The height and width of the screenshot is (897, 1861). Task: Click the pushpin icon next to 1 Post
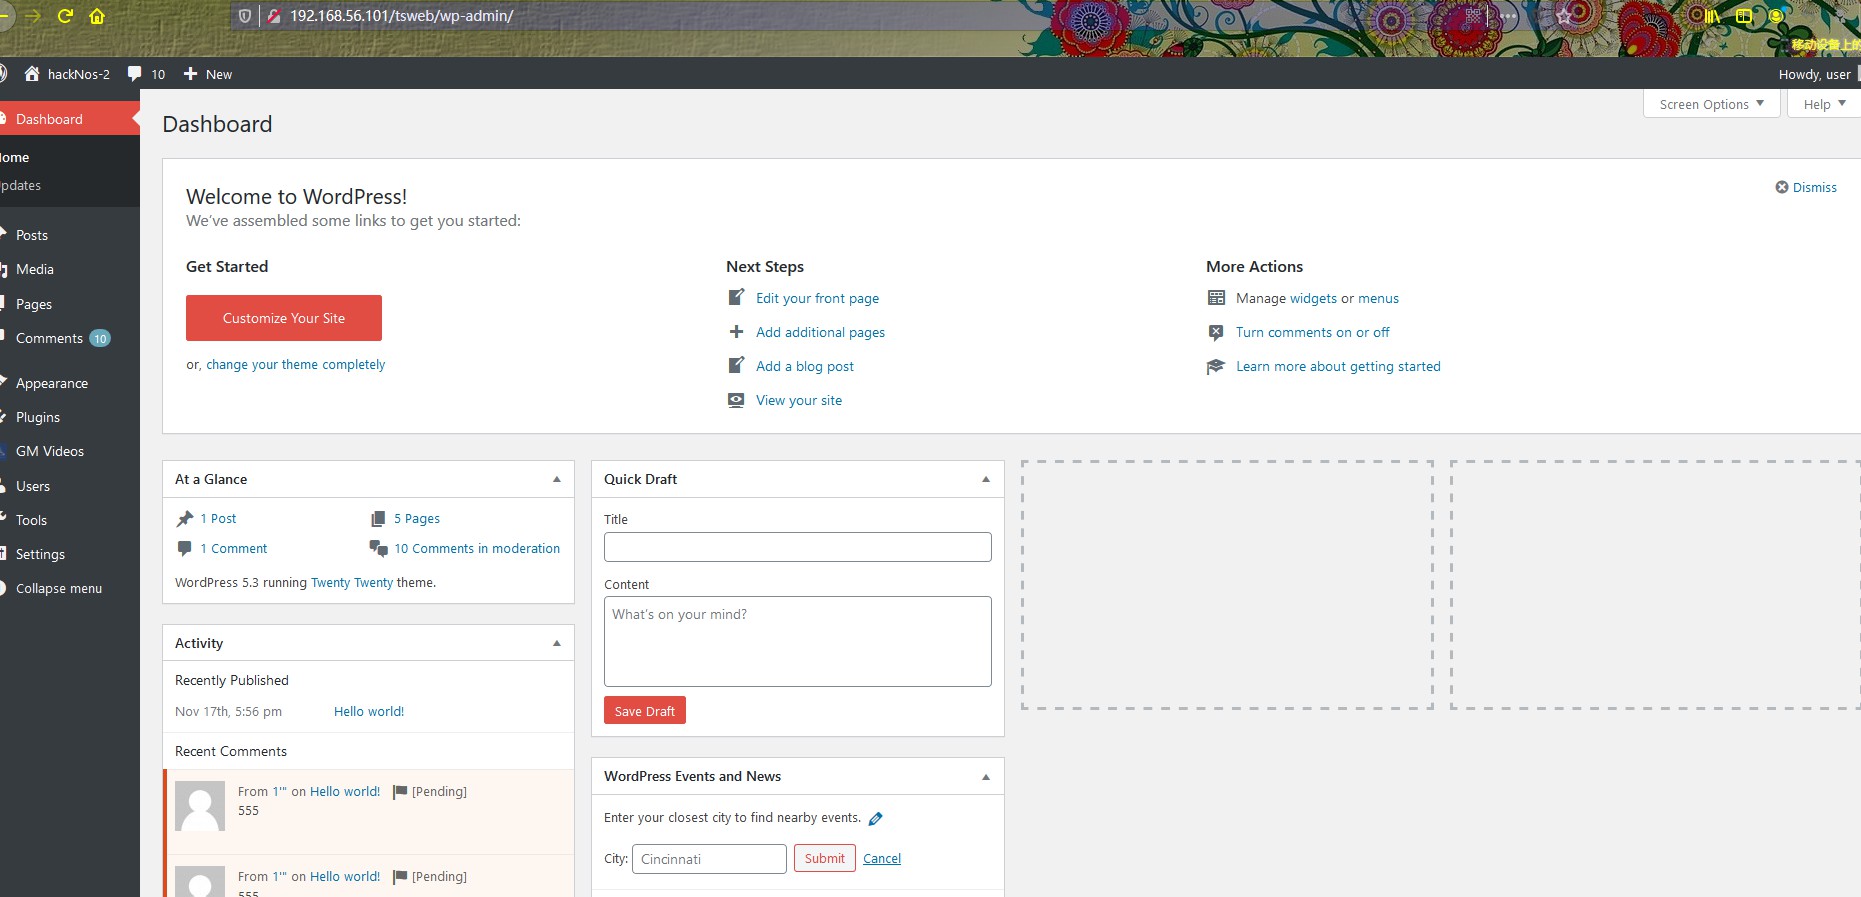tap(185, 518)
